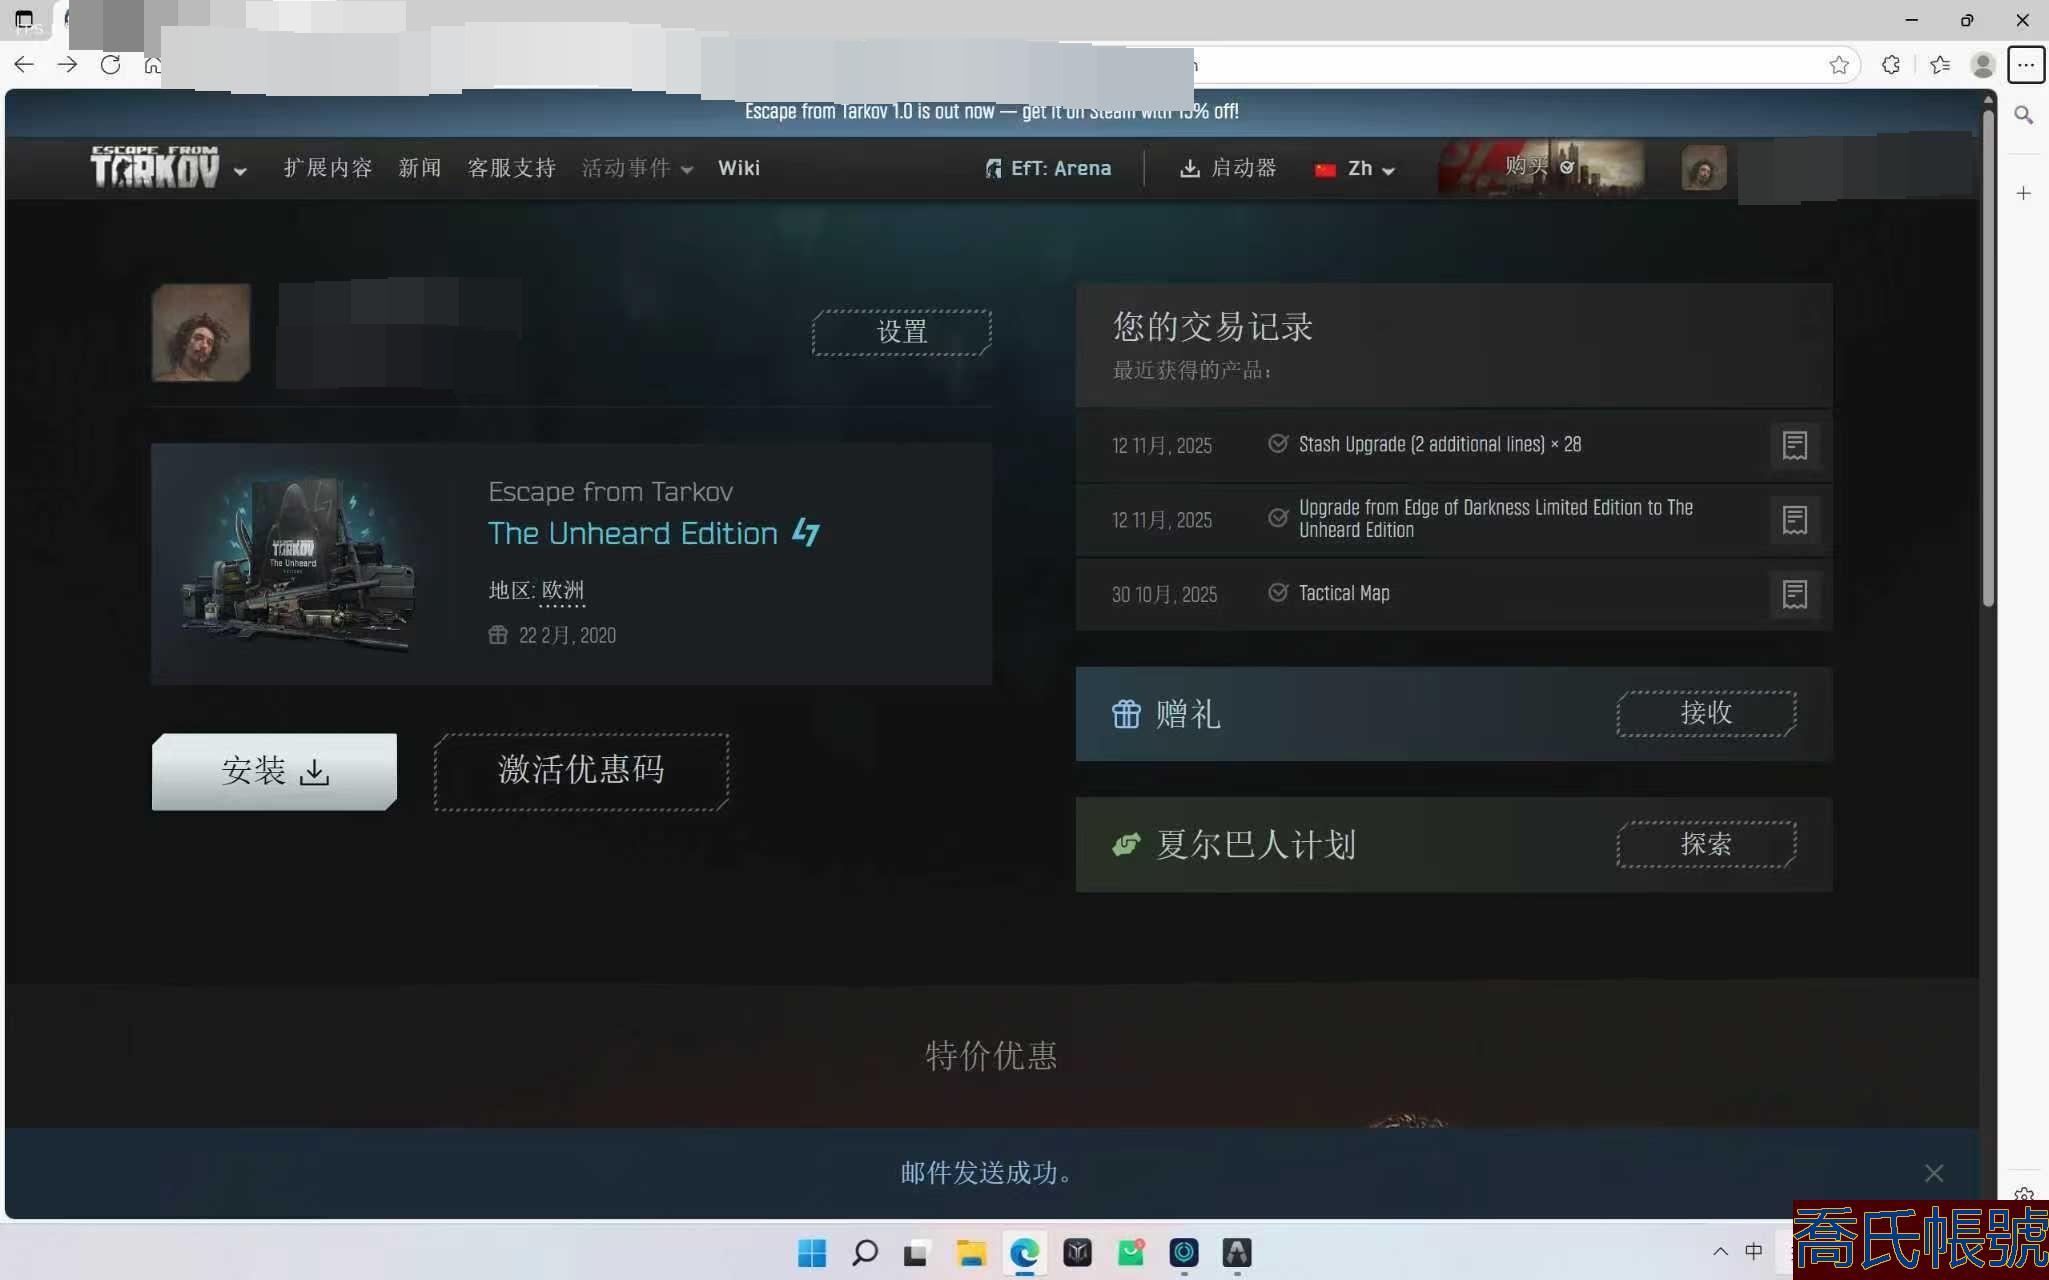Click browser favorites star icon

tap(1838, 65)
